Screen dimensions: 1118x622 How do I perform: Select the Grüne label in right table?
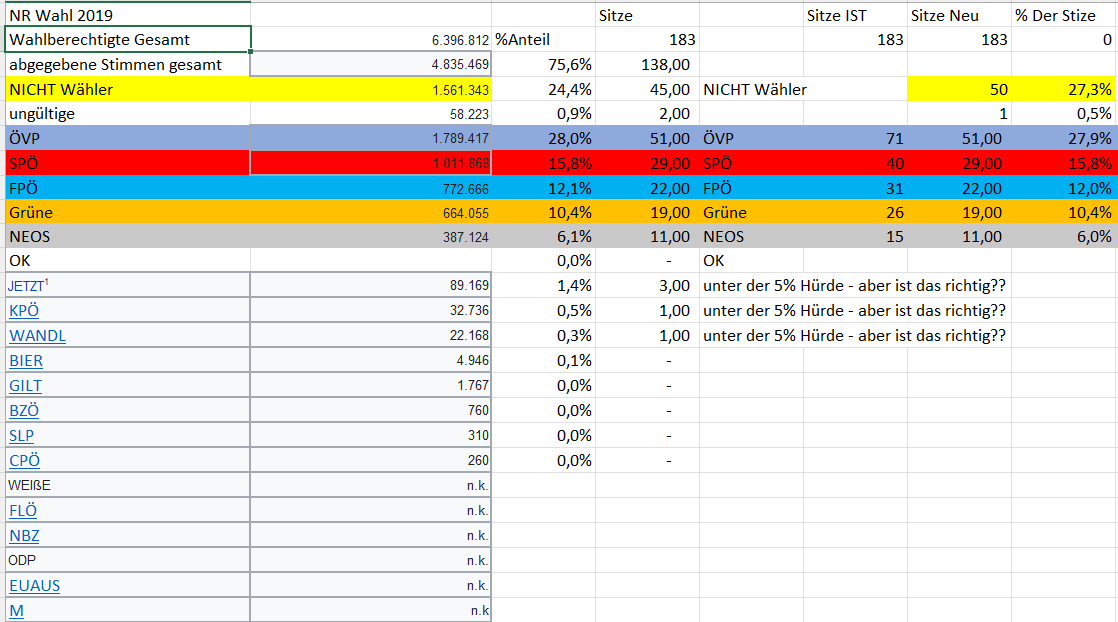tap(751, 213)
